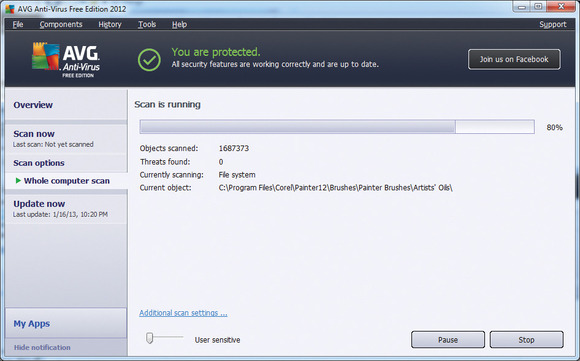Image resolution: width=580 pixels, height=361 pixels.
Task: Click the green protected checkmark icon
Action: (x=149, y=60)
